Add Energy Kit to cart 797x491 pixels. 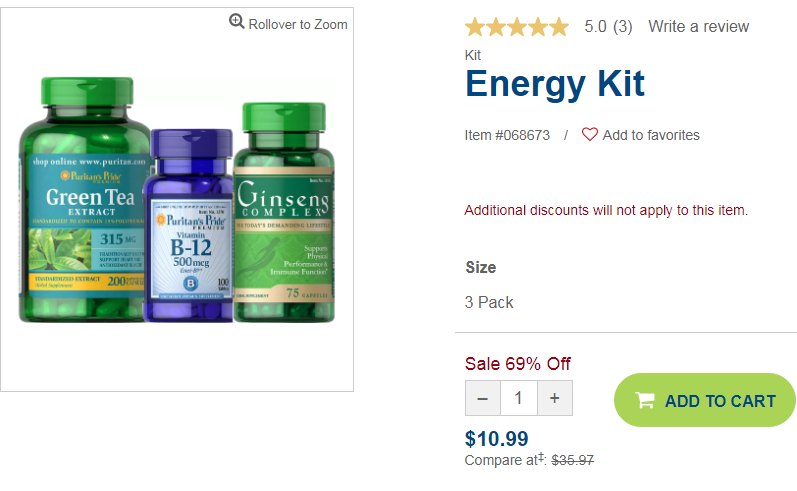704,400
